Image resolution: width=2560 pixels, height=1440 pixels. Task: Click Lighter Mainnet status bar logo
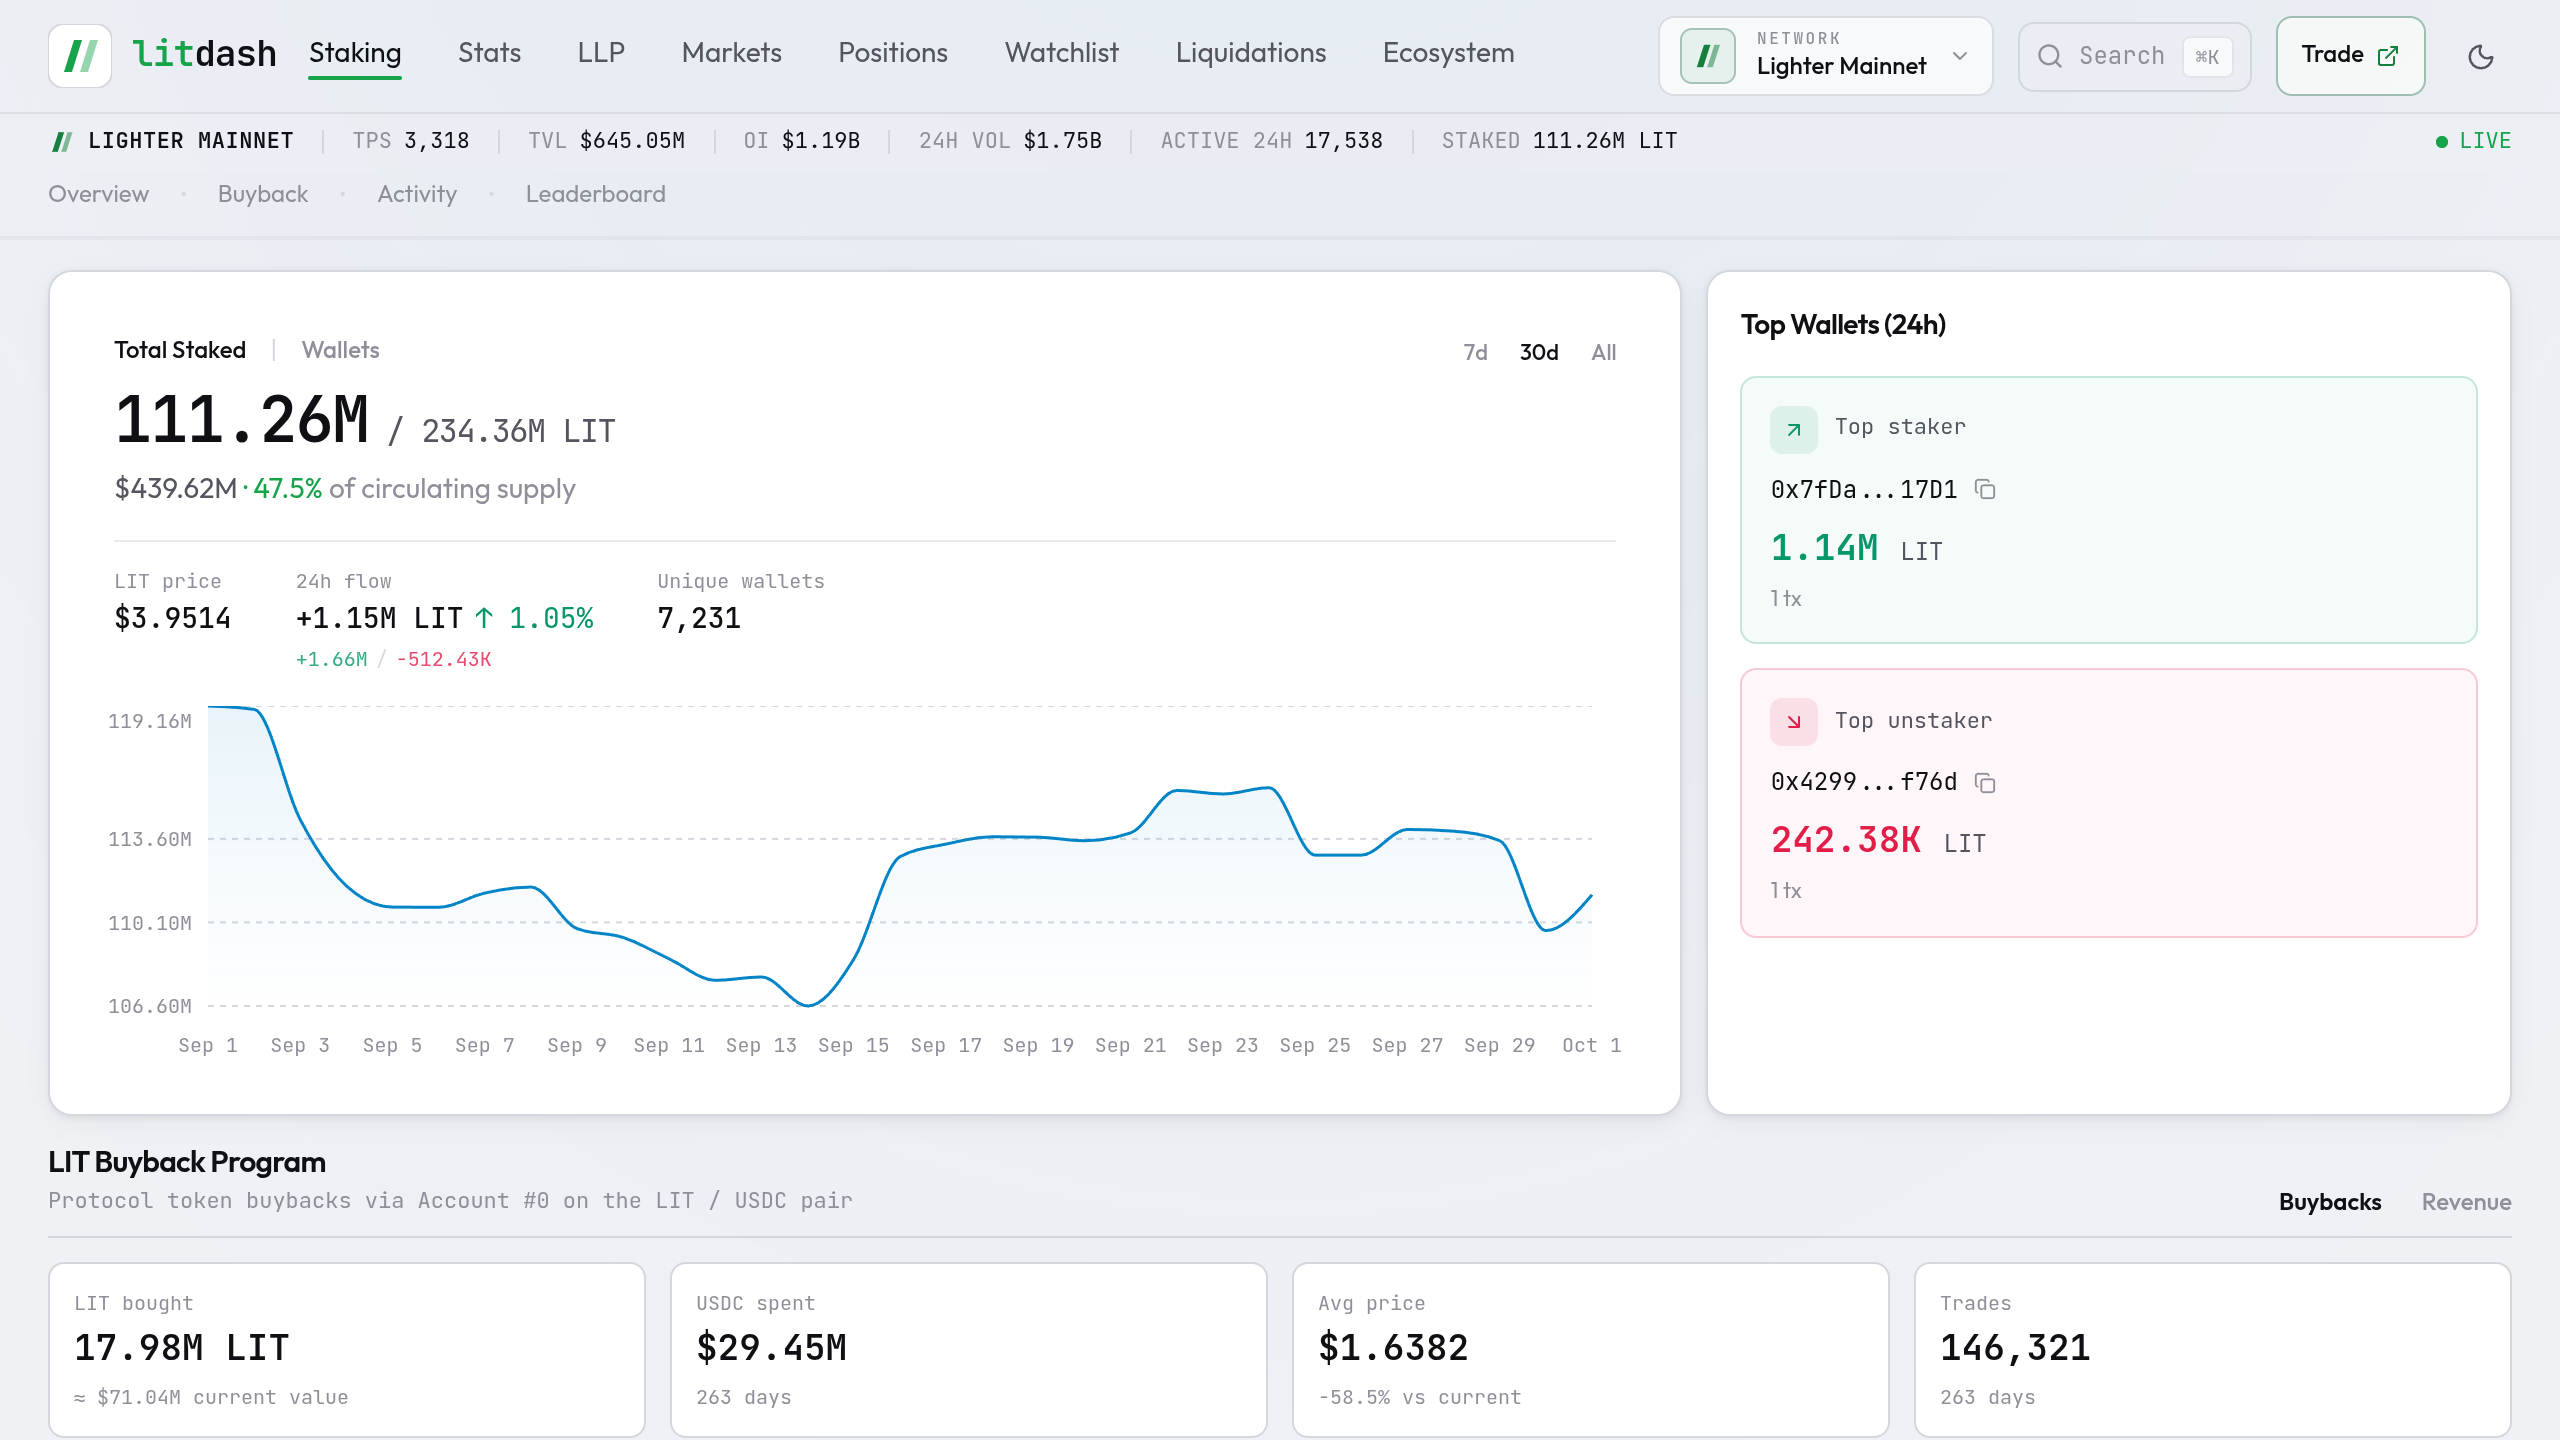pos(62,141)
